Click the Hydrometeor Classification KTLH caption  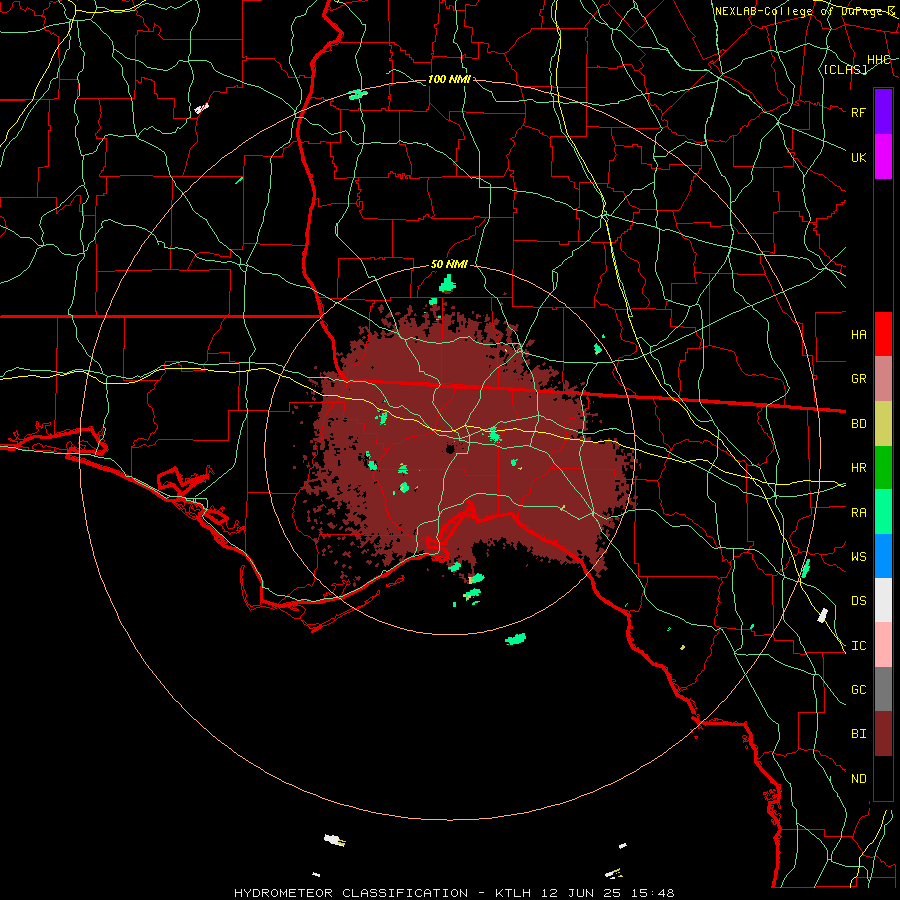click(x=454, y=893)
